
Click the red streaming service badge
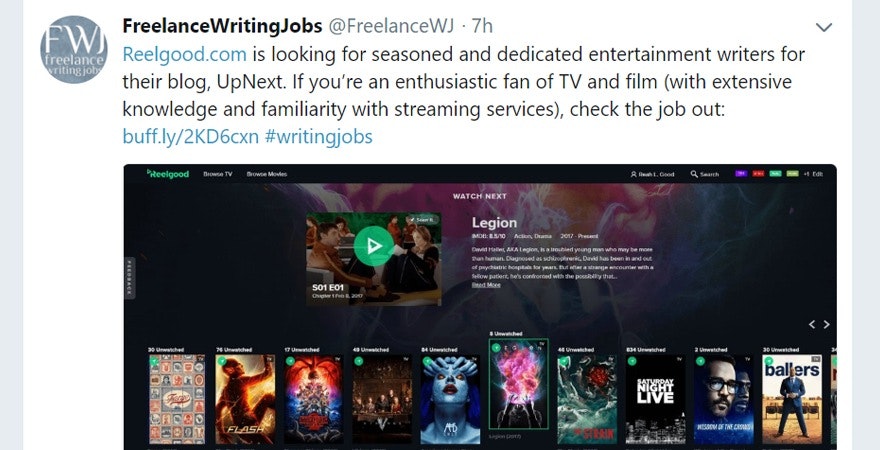pyautogui.click(x=758, y=174)
